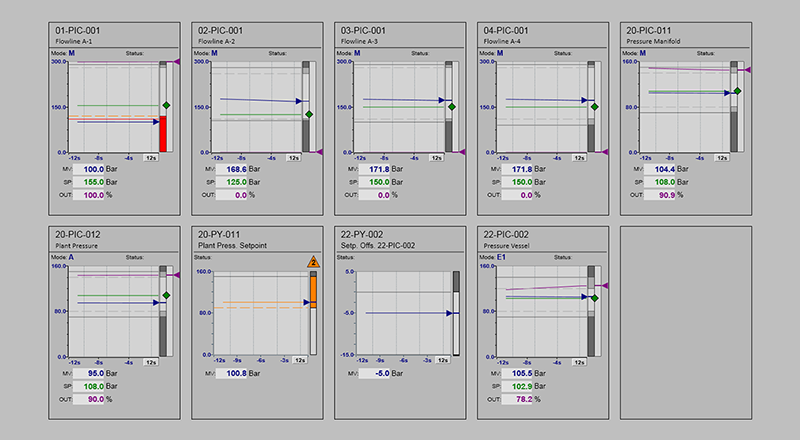Click blue MV arrow on 04-PIC-001 trend
Image resolution: width=800 pixels, height=440 pixels.
(585, 100)
